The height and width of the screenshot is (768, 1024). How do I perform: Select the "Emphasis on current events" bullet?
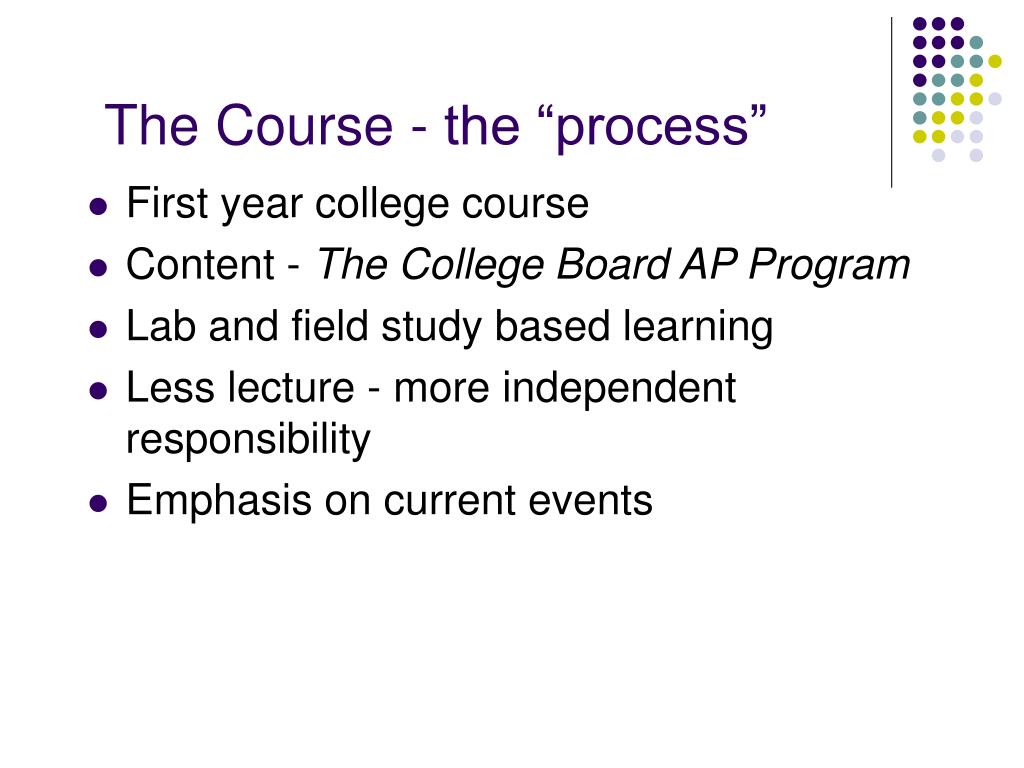click(x=389, y=501)
